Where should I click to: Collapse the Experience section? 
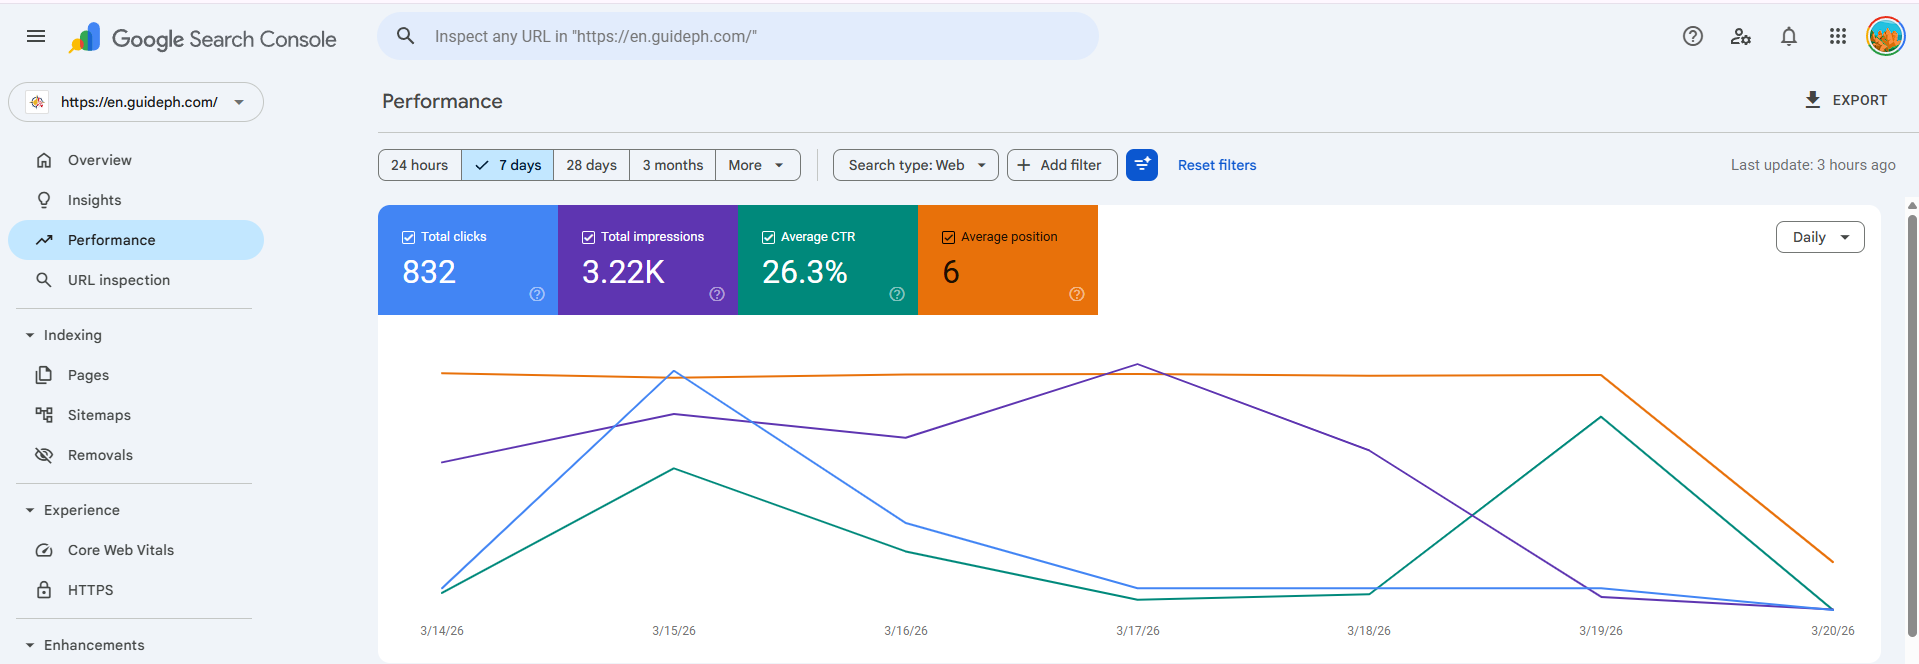(30, 510)
